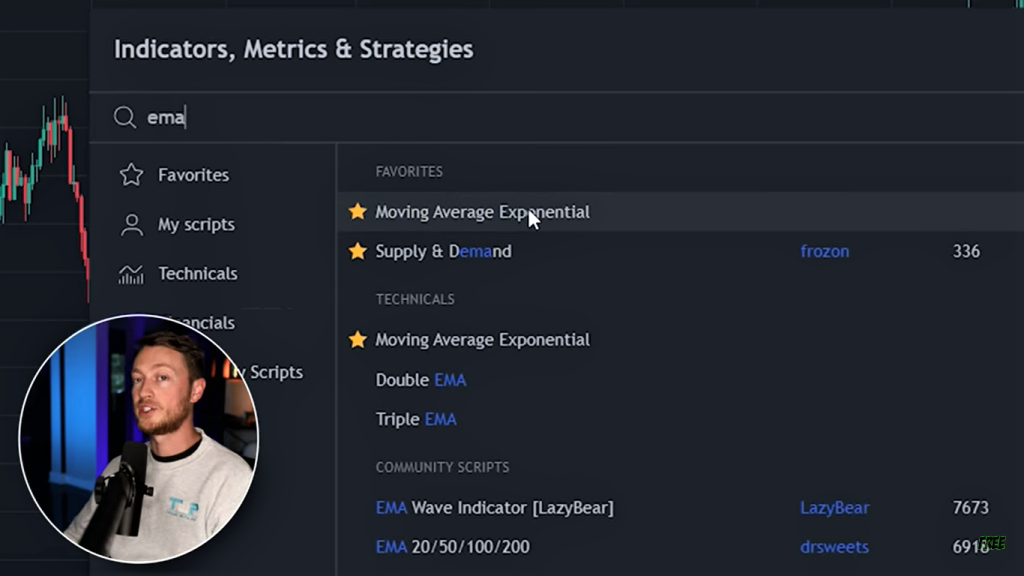Image resolution: width=1024 pixels, height=576 pixels.
Task: Toggle star on Technicals Moving Average Exponential
Action: (357, 340)
